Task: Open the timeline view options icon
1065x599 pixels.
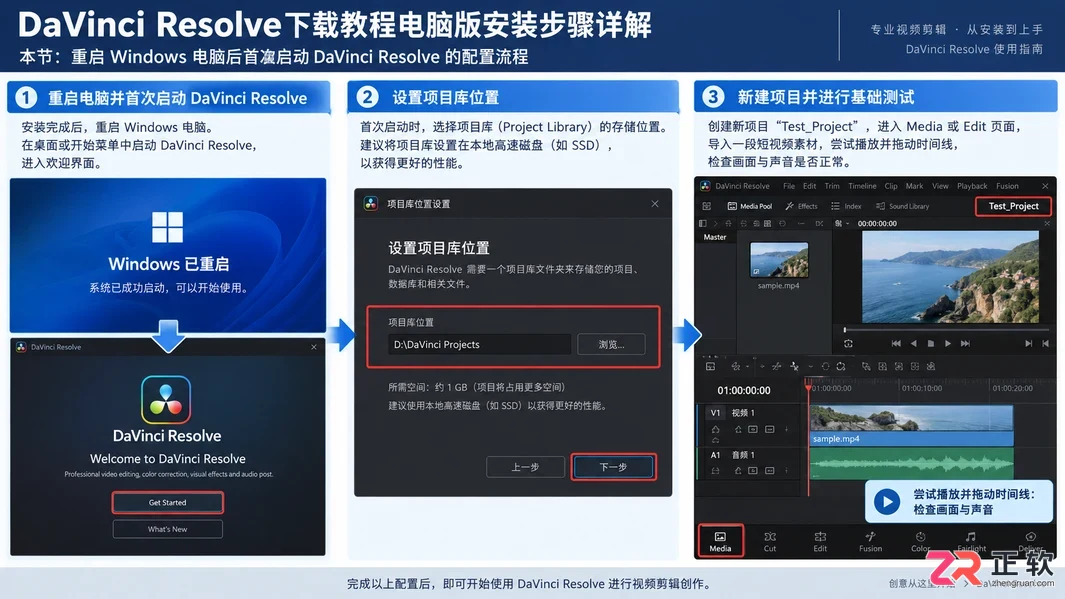Action: [x=710, y=366]
